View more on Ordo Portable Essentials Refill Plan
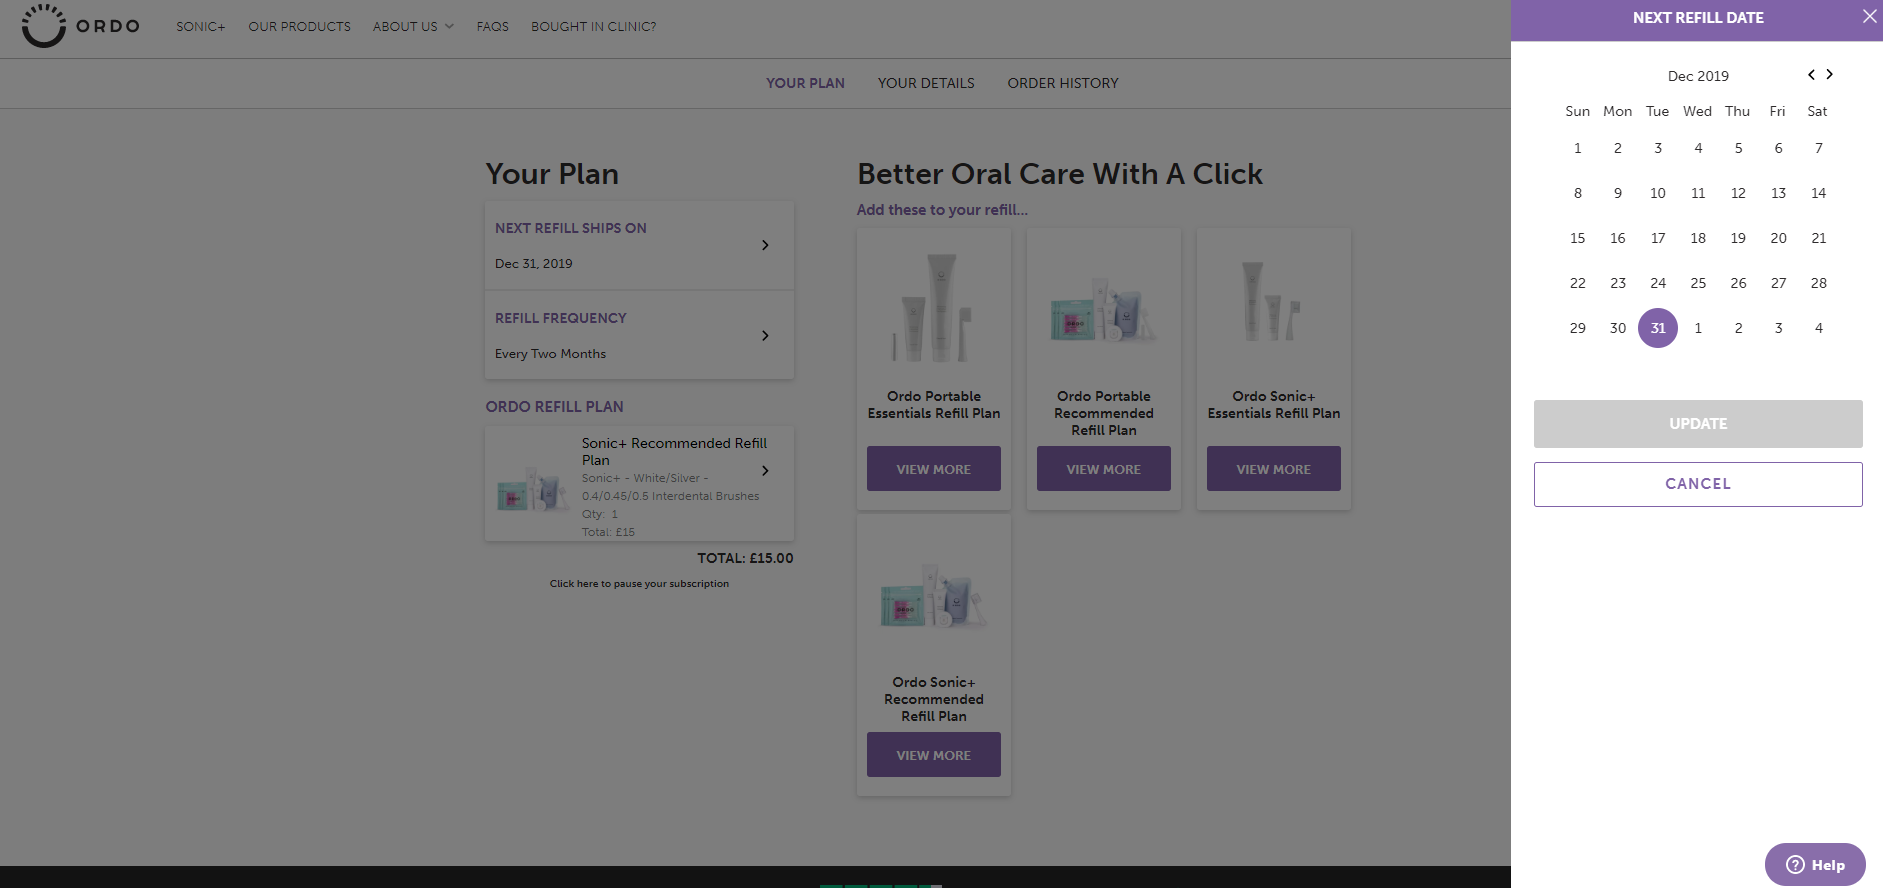This screenshot has height=888, width=1883. 934,469
